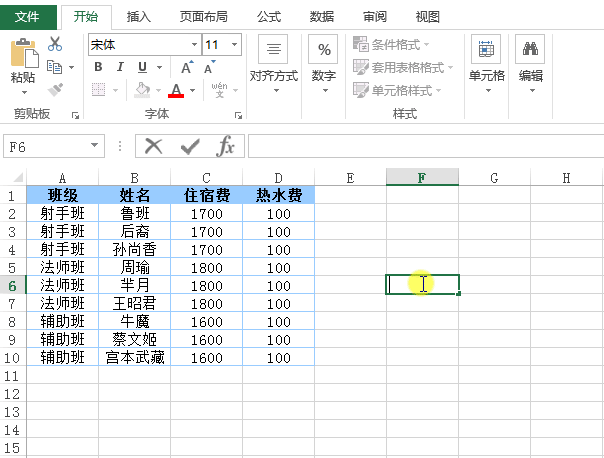This screenshot has width=604, height=458.
Task: Select header cell 班级
Action: pyautogui.click(x=62, y=195)
